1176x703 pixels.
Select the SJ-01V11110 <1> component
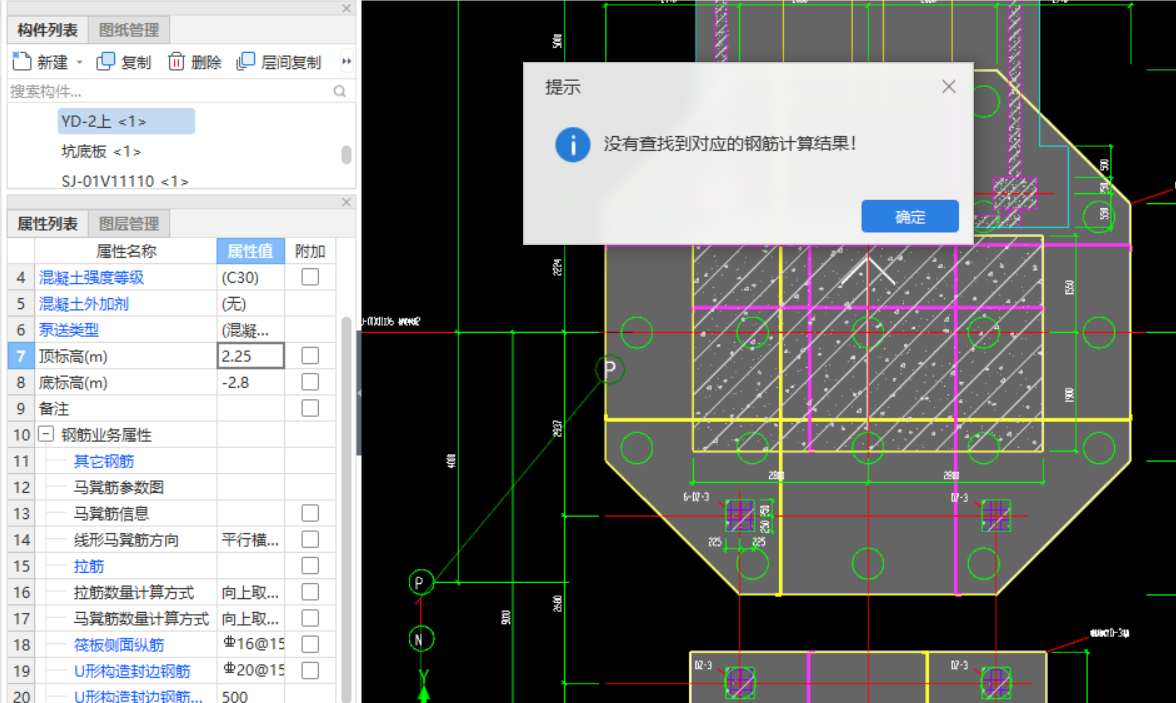[124, 181]
